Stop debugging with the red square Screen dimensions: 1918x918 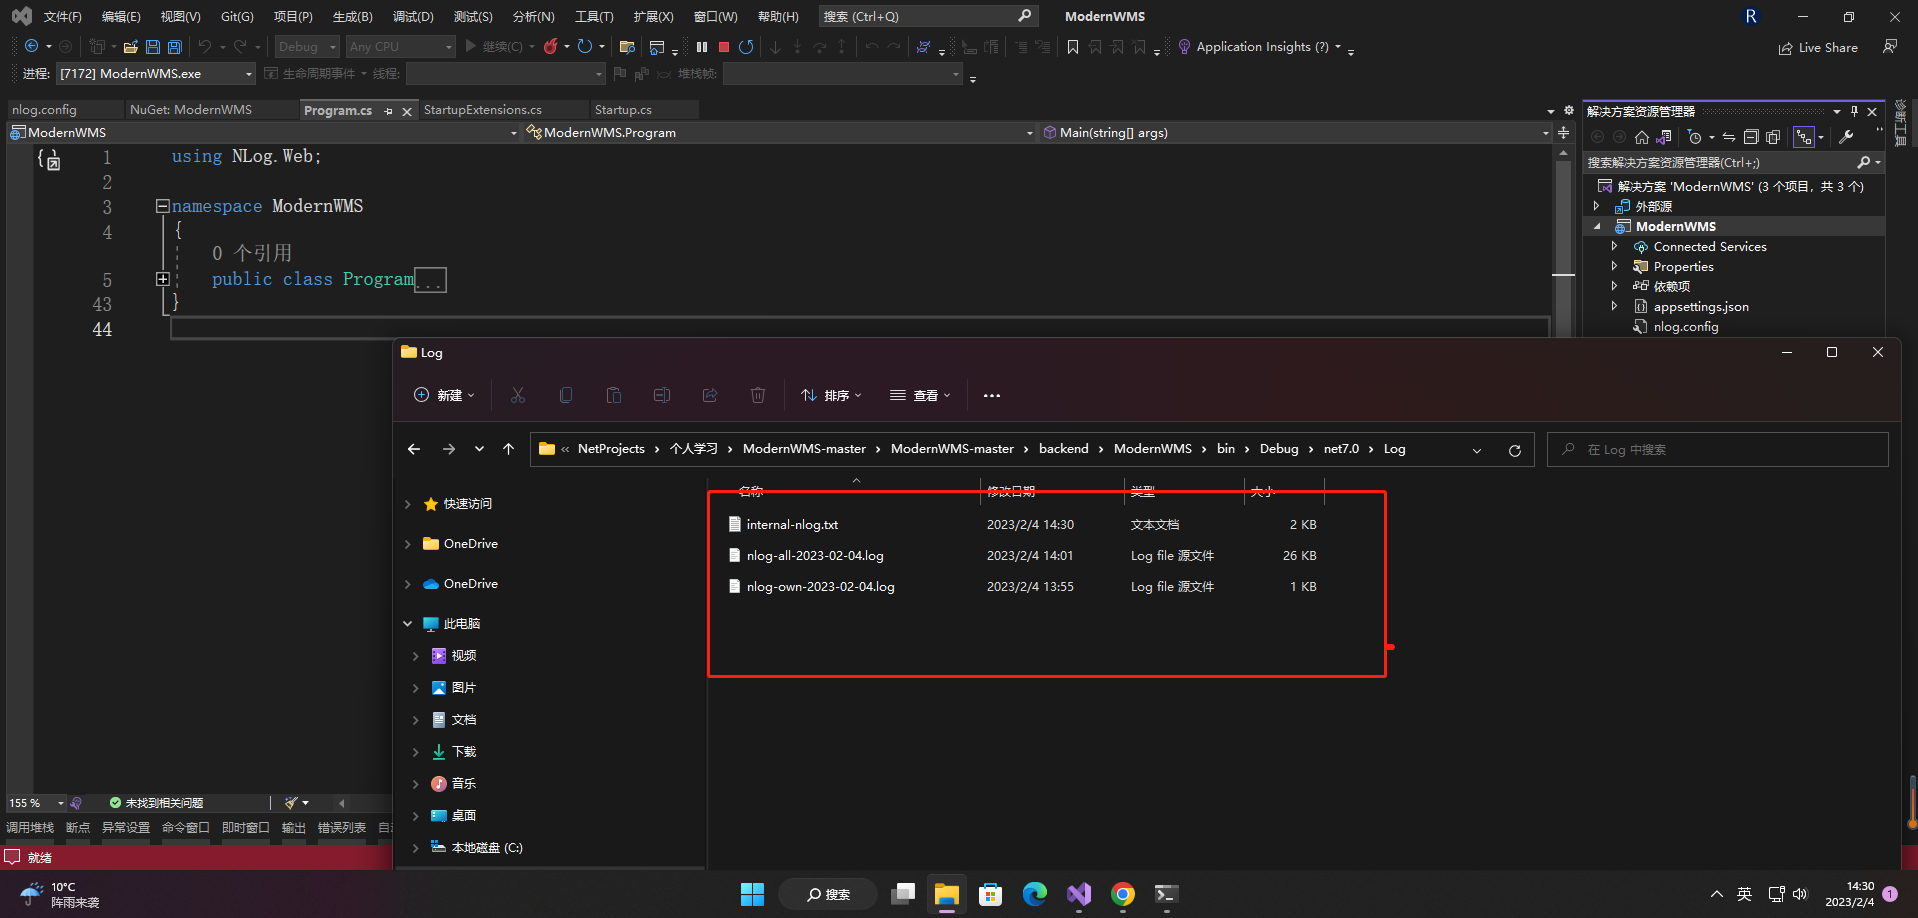[x=724, y=46]
